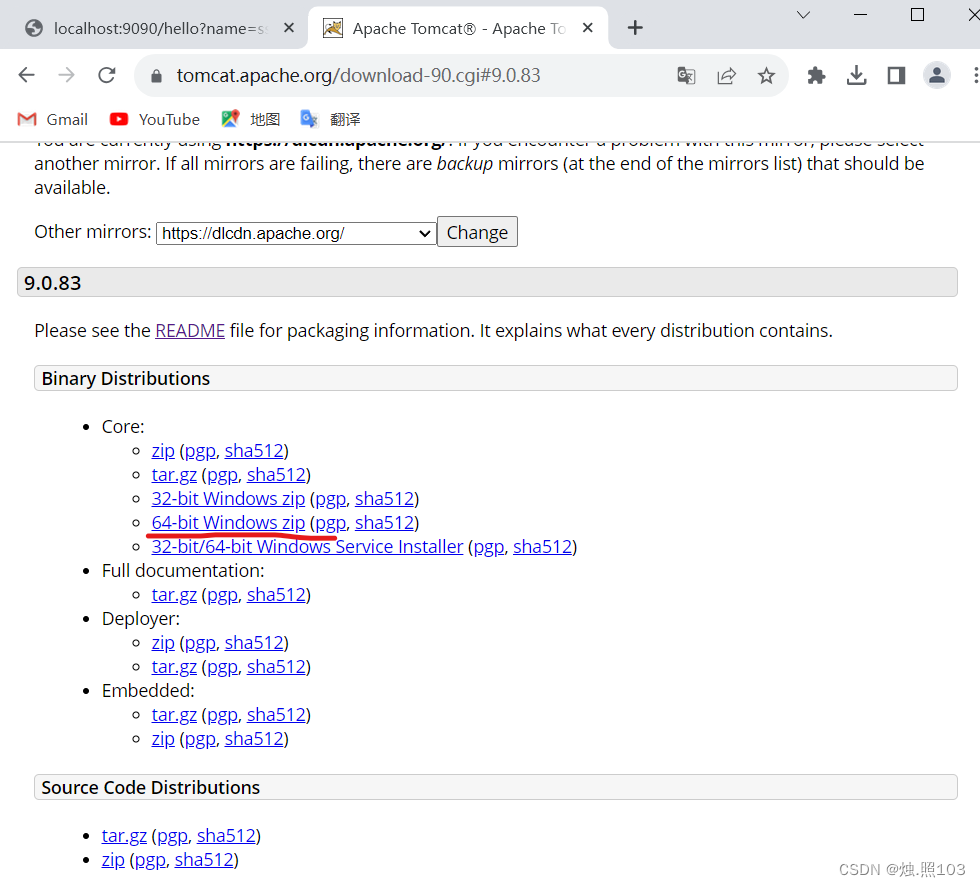Close the Apache Tomcat tab
980x887 pixels.
[x=588, y=28]
